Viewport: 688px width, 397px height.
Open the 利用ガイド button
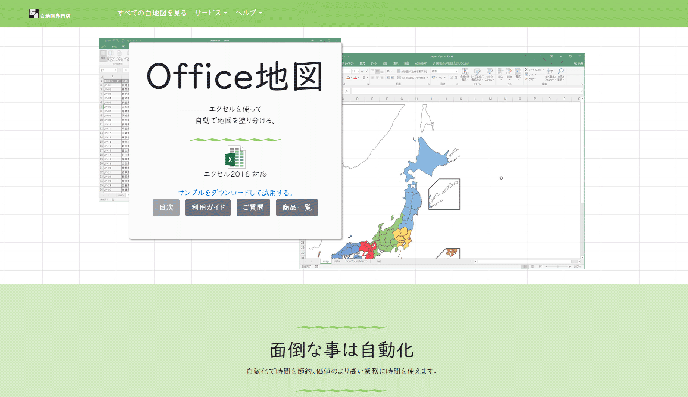pos(208,207)
